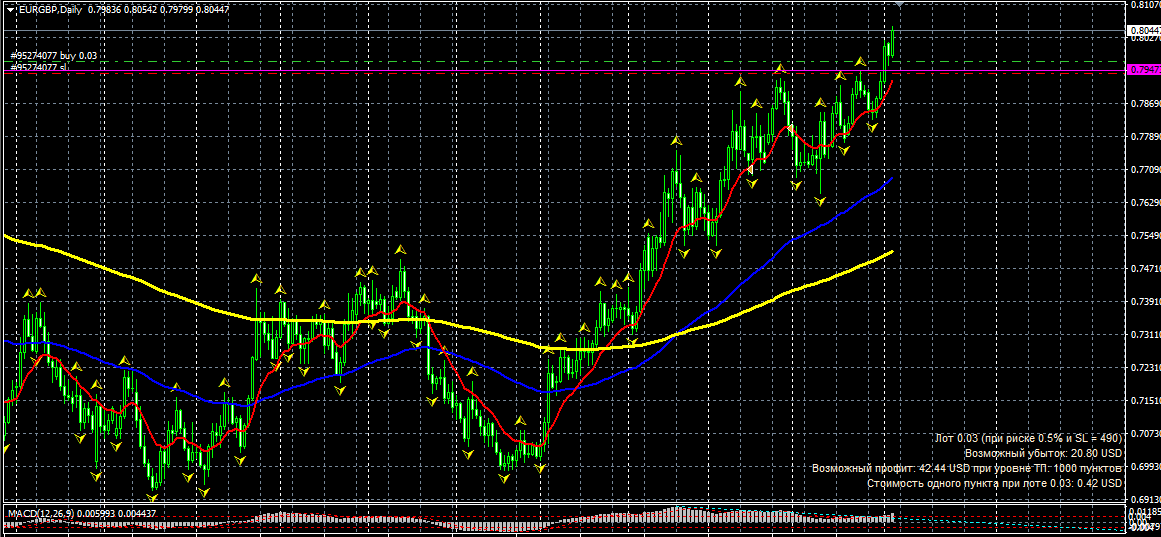Click the Возможный убыток: 20.80 USD line

pos(1044,453)
